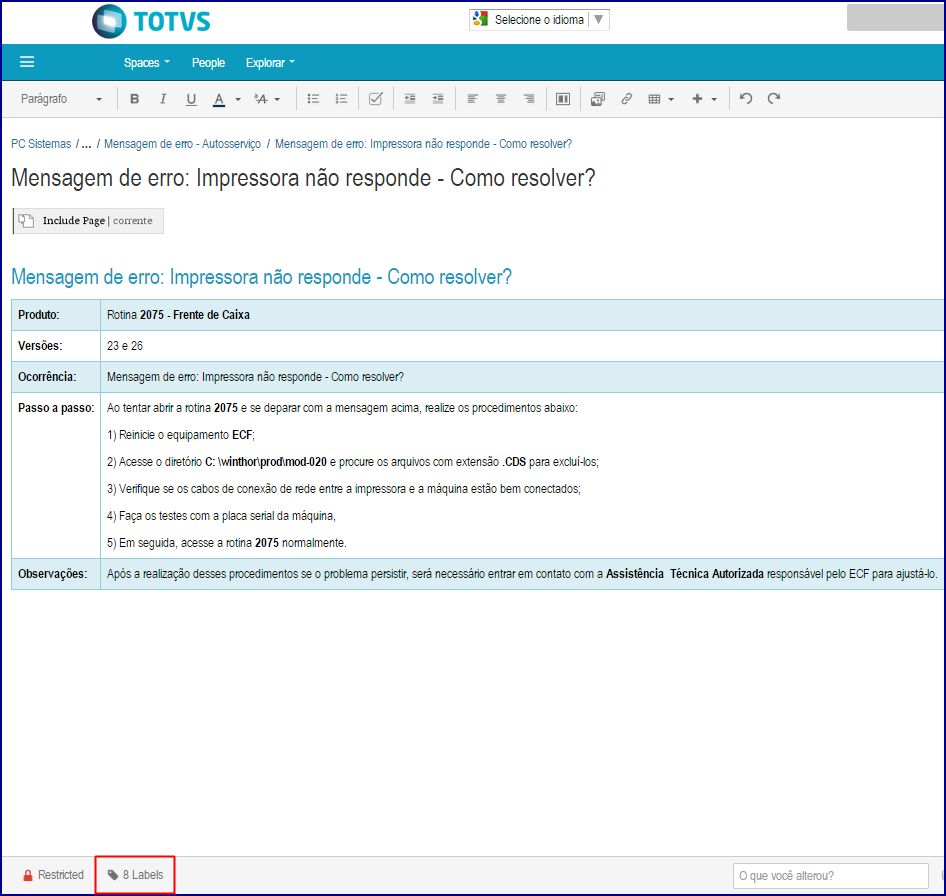Click step '3) Verifique se os cabos'
The height and width of the screenshot is (896, 946).
pyautogui.click(x=344, y=489)
